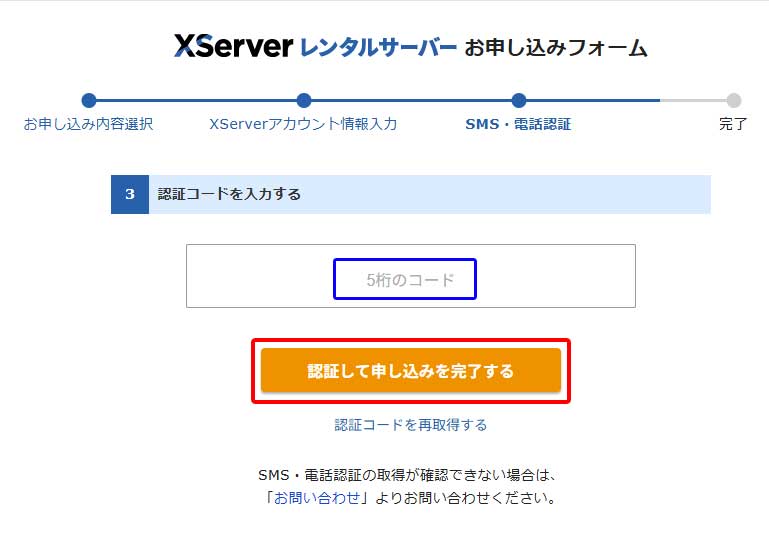Image resolution: width=769 pixels, height=541 pixels.
Task: Select the SMS・電話認証 step label
Action: (518, 124)
